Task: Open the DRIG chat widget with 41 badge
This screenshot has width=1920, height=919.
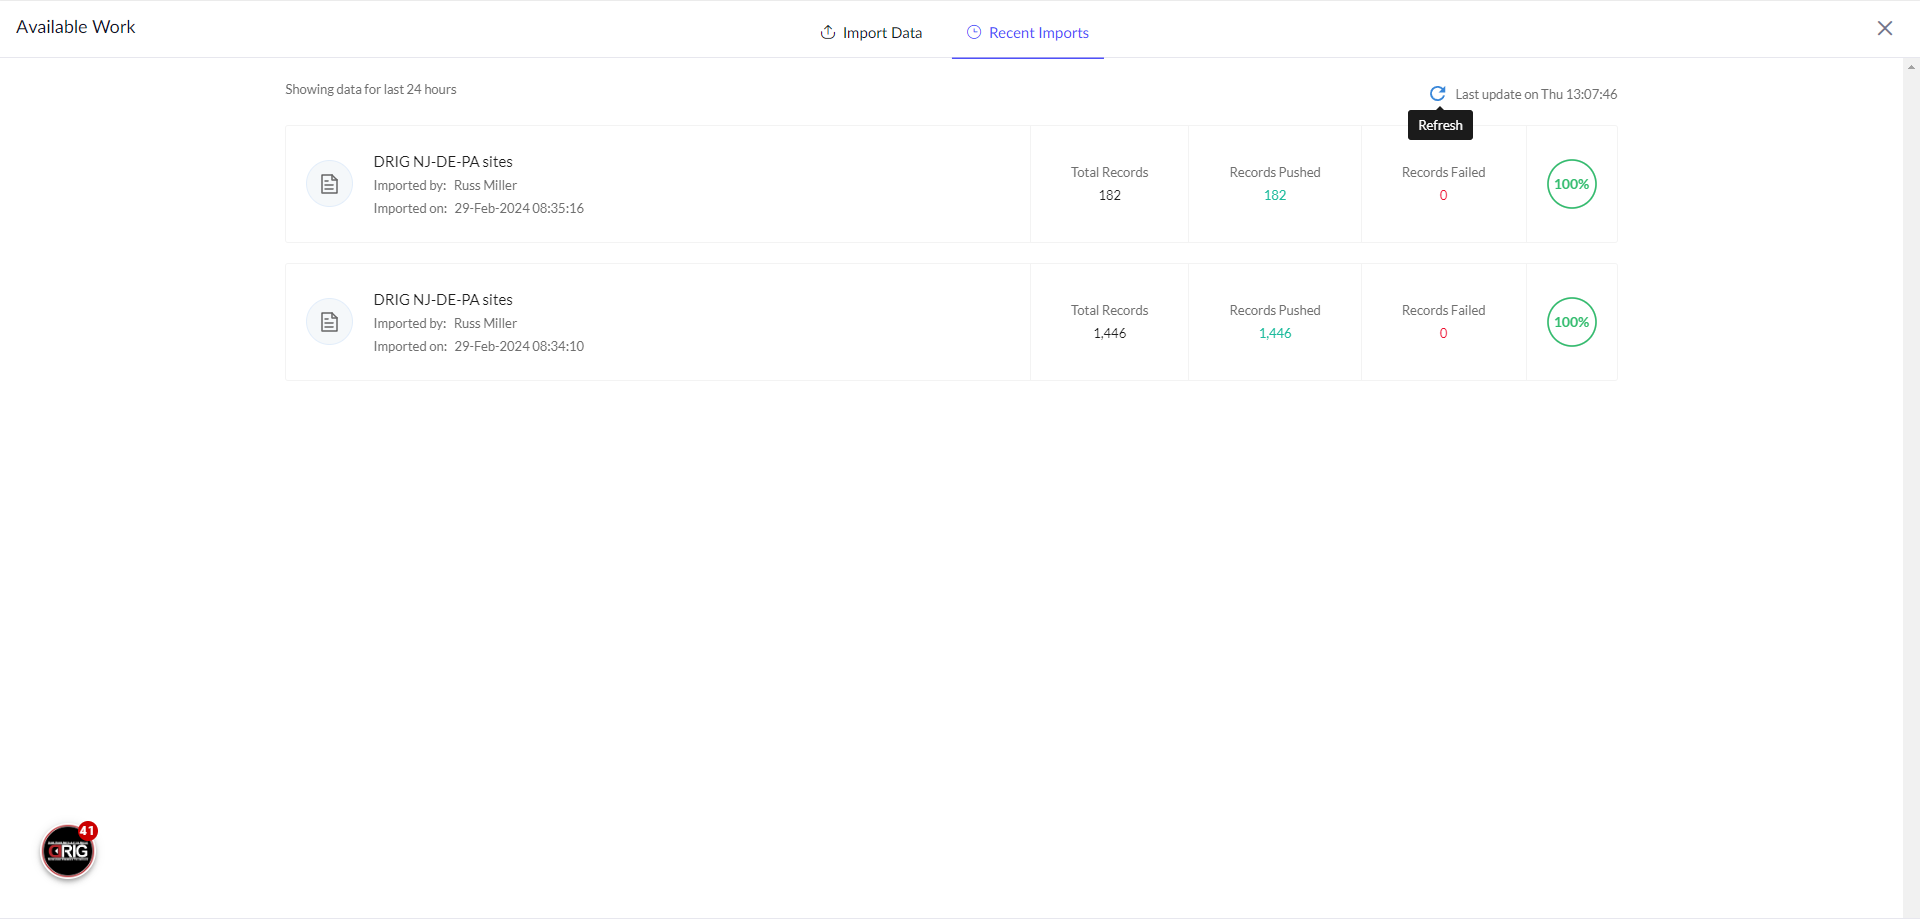Action: [68, 852]
